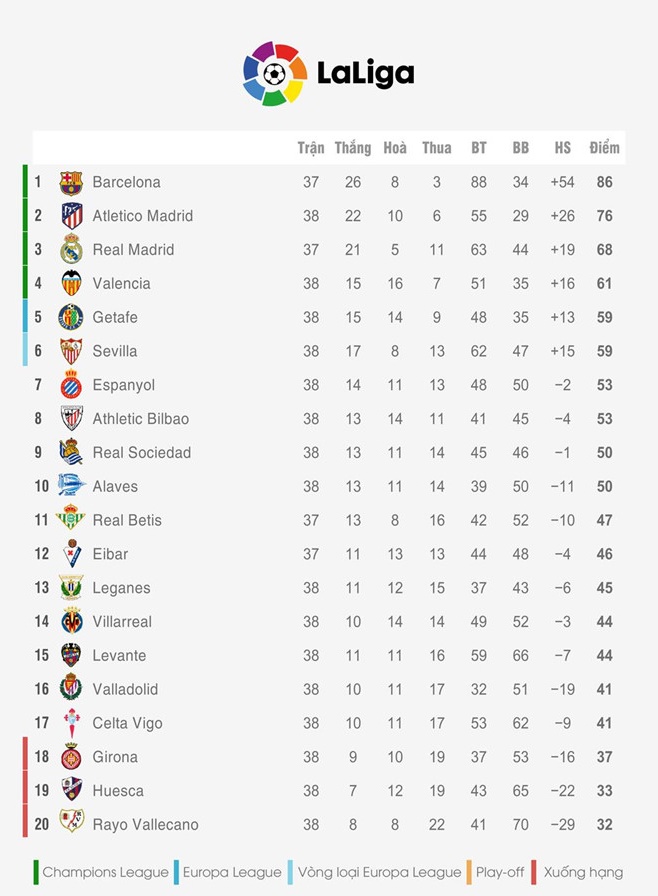Click the HS column header
Image resolution: width=658 pixels, height=896 pixels.
562,148
